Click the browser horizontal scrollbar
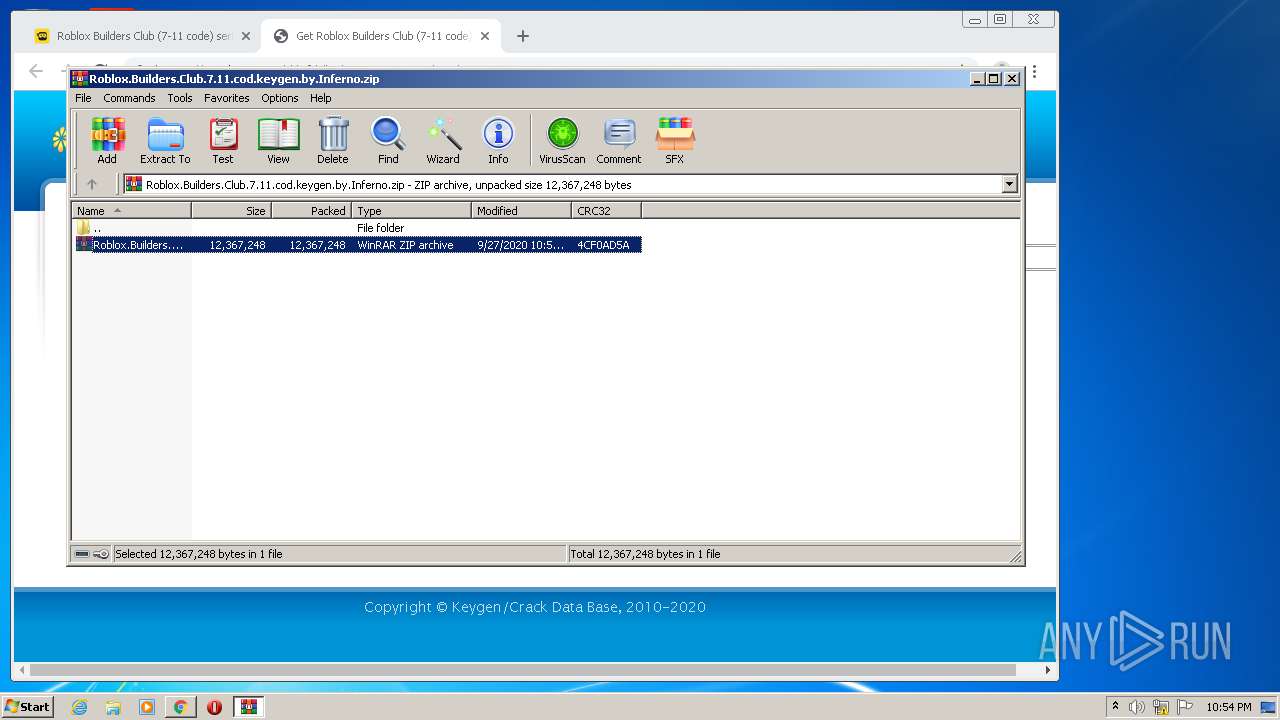 tap(523, 670)
